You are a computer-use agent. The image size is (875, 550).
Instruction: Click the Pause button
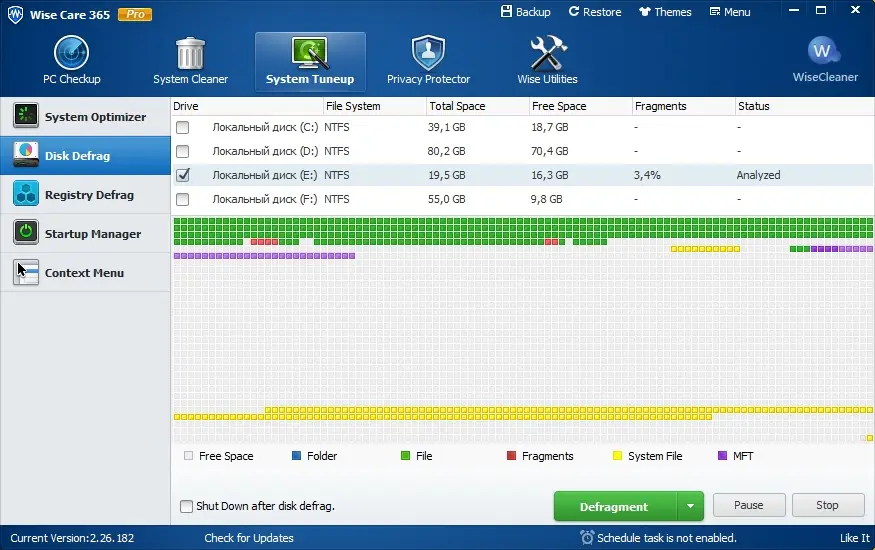749,505
